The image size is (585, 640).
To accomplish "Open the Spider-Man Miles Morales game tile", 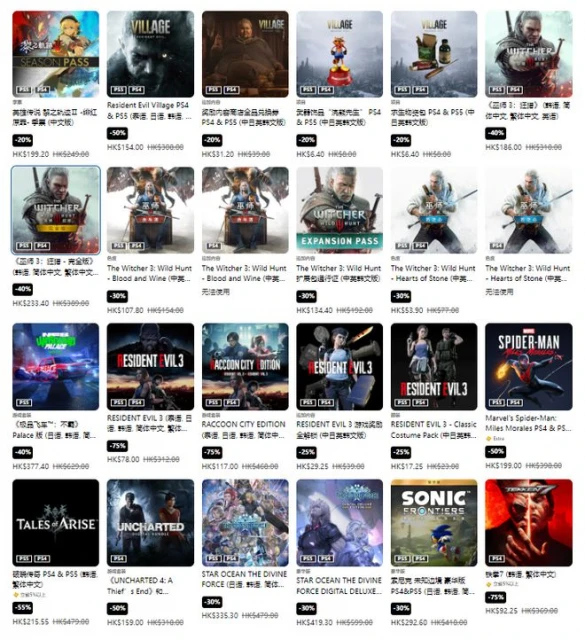I will (x=529, y=367).
